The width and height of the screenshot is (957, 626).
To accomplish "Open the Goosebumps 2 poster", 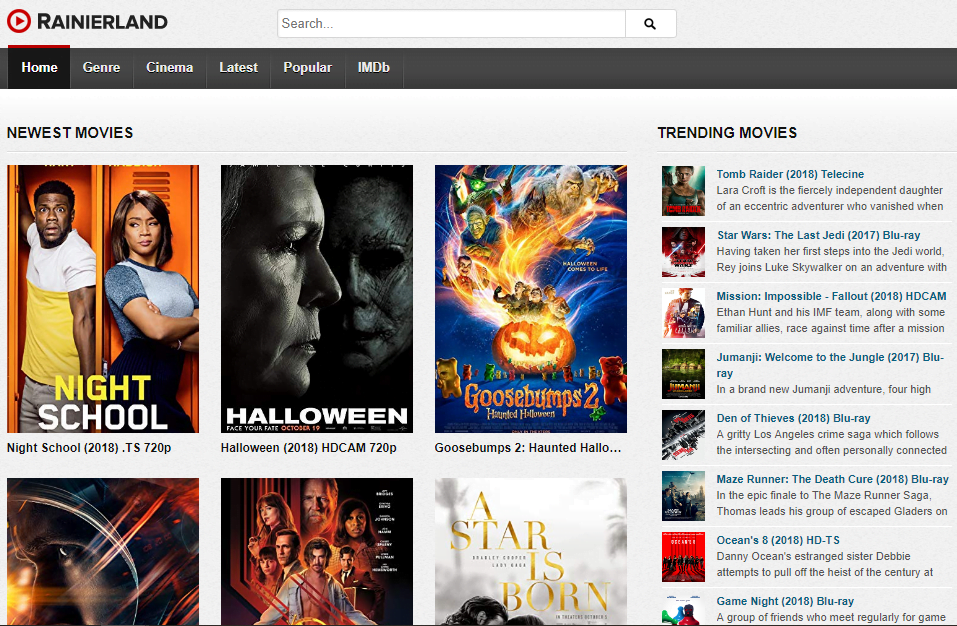I will click(530, 299).
